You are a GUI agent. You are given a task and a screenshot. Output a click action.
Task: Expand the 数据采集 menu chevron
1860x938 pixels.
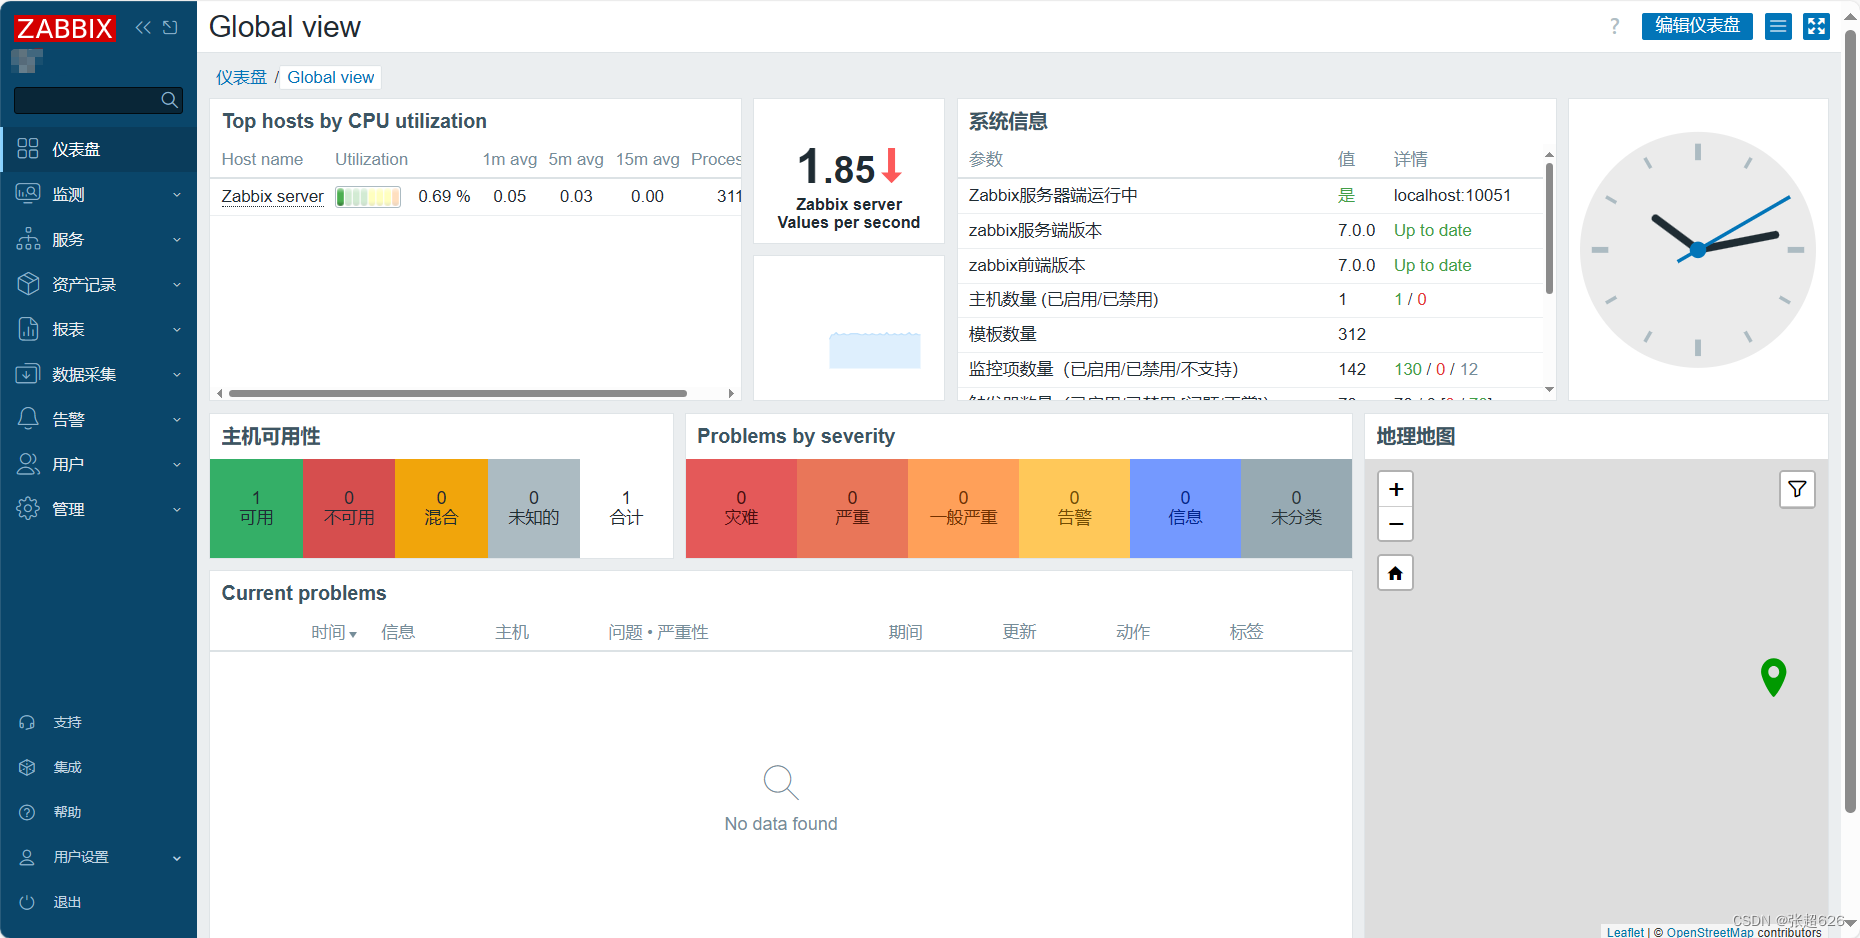point(177,375)
